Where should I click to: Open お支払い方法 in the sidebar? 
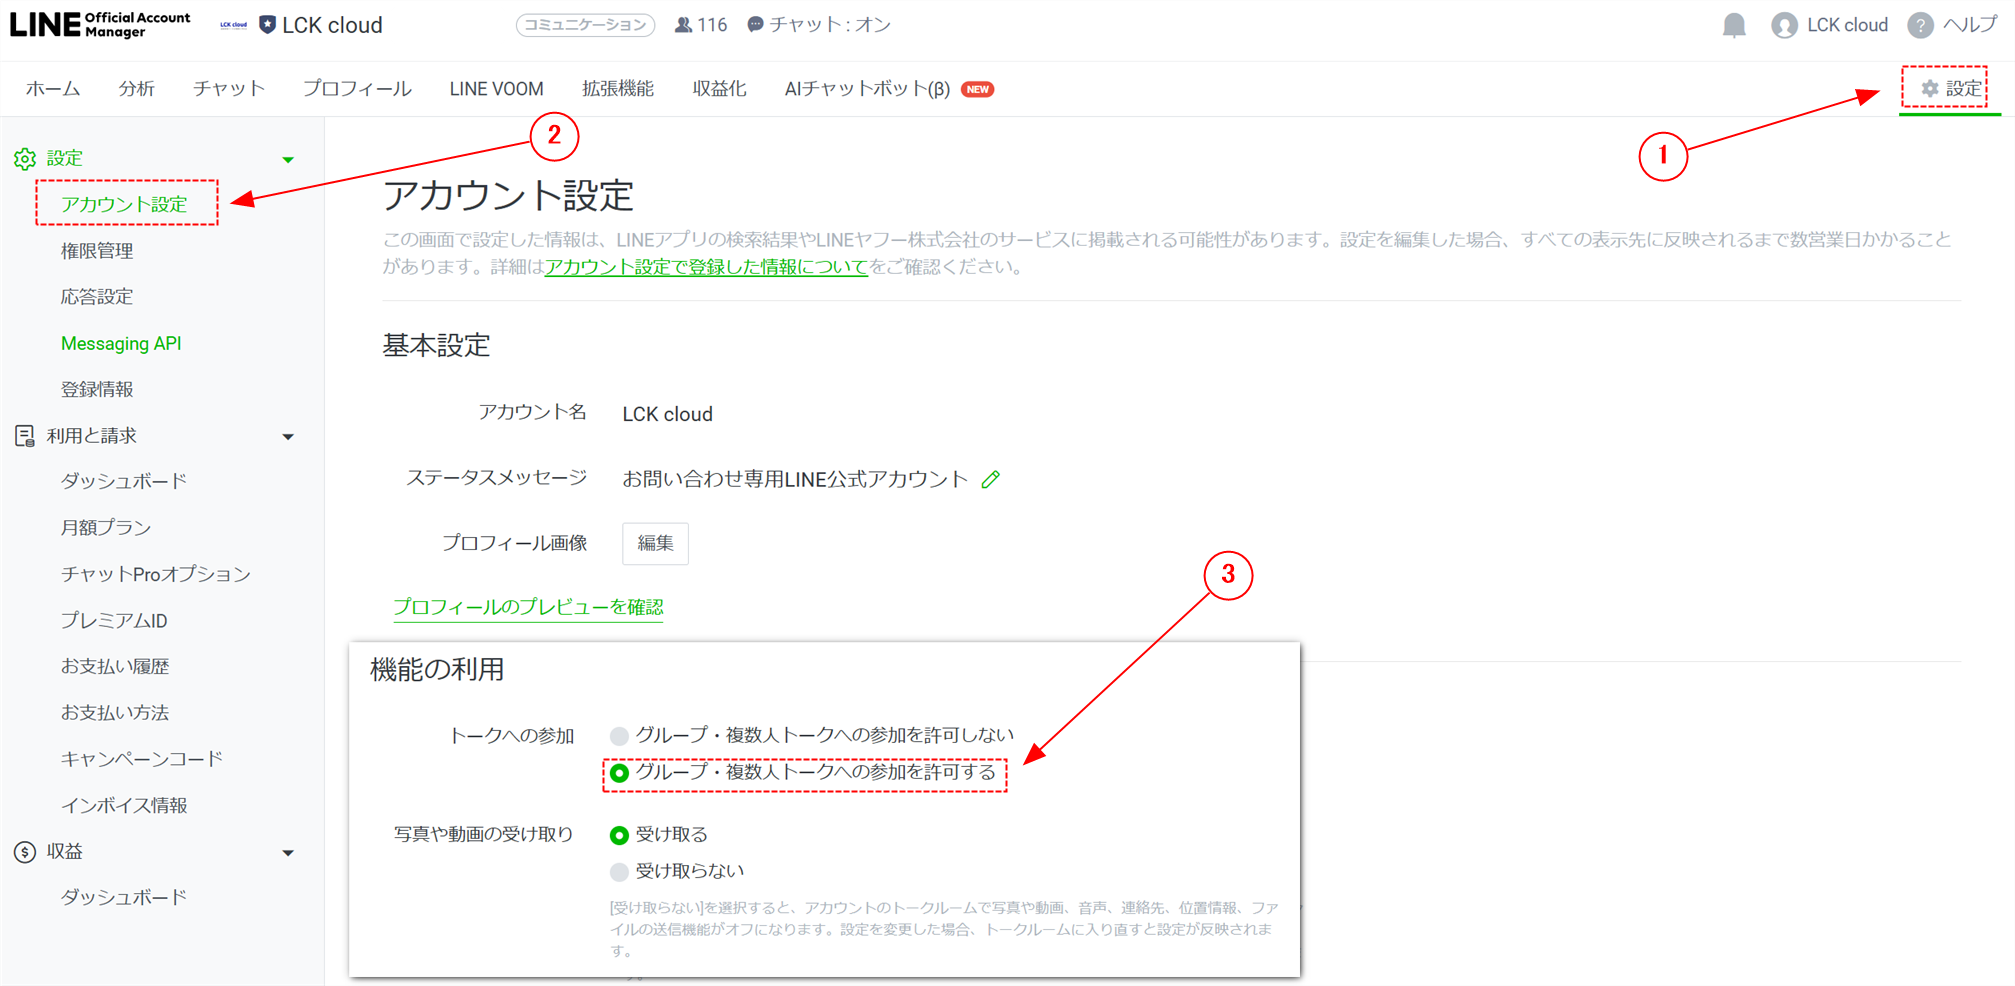tap(115, 712)
